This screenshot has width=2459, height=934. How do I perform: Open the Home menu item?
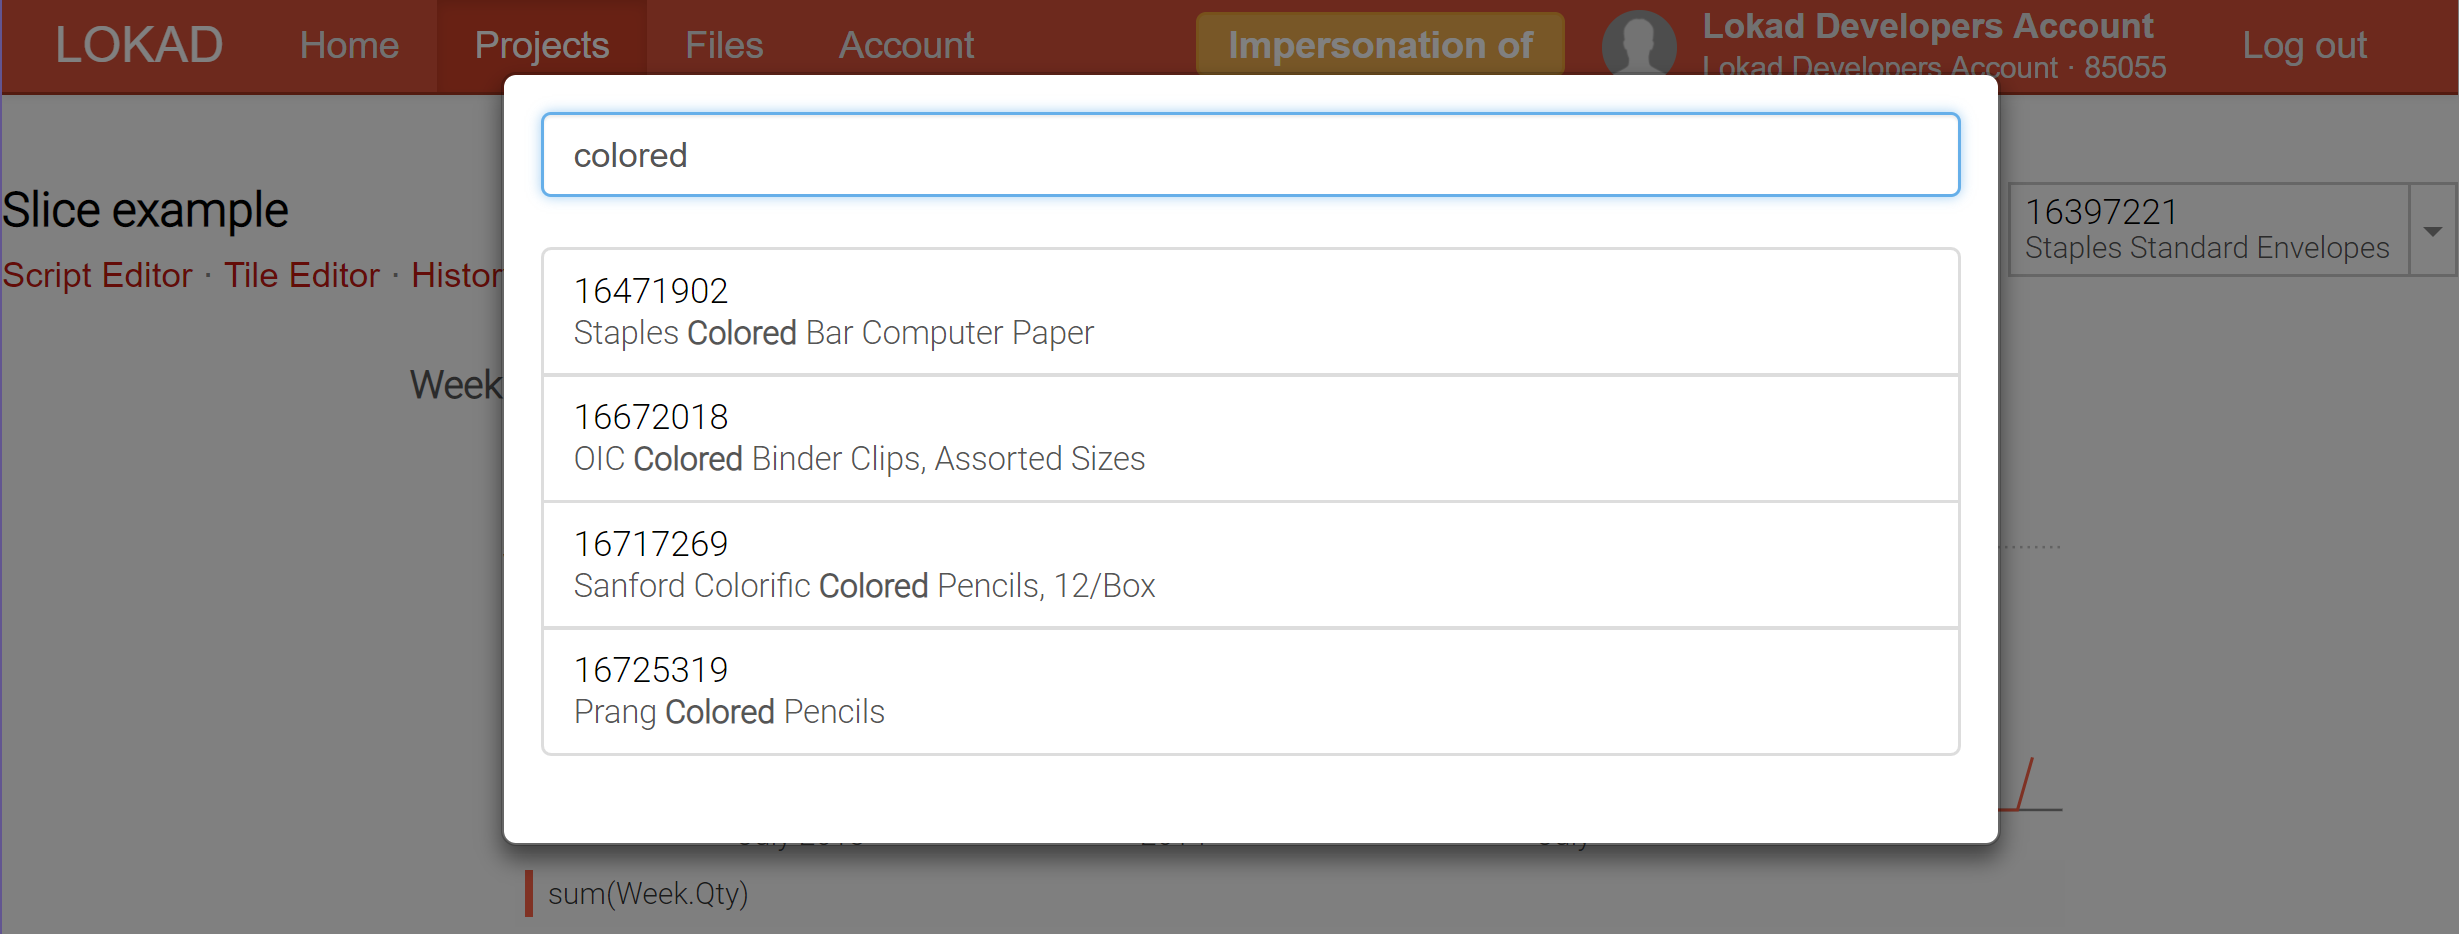click(x=349, y=44)
